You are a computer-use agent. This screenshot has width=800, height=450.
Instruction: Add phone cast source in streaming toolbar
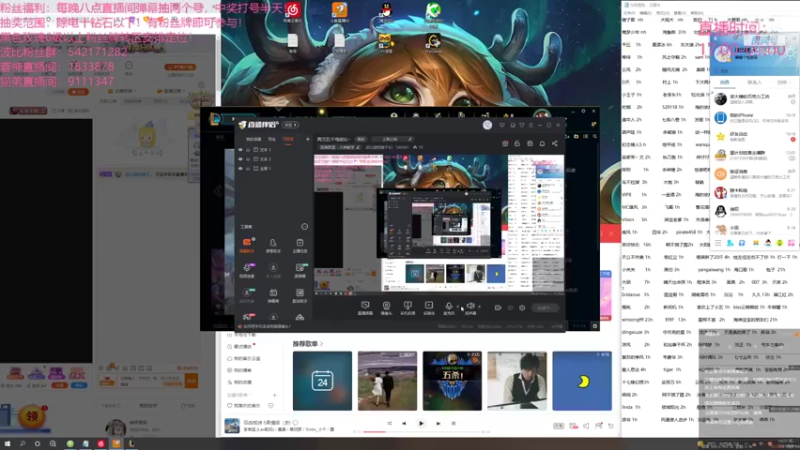pos(407,308)
